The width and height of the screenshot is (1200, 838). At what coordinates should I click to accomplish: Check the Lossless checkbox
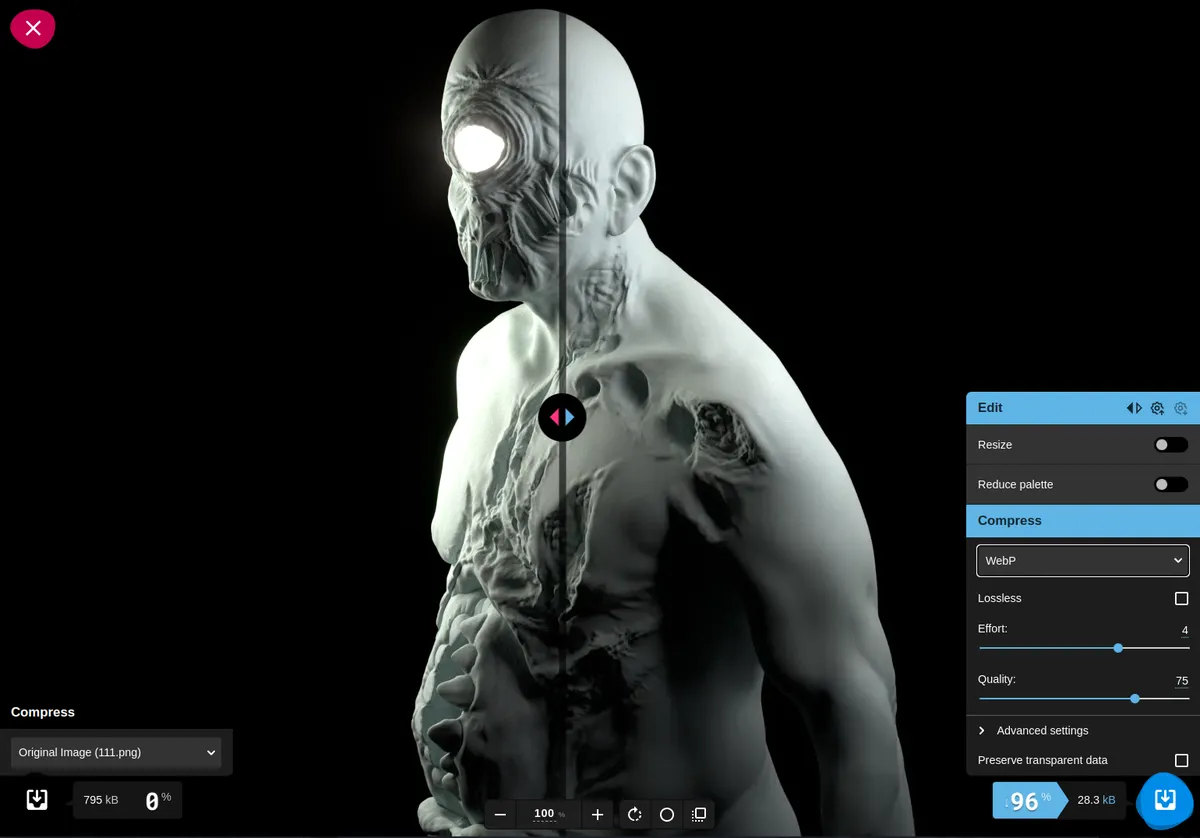[x=1182, y=599]
